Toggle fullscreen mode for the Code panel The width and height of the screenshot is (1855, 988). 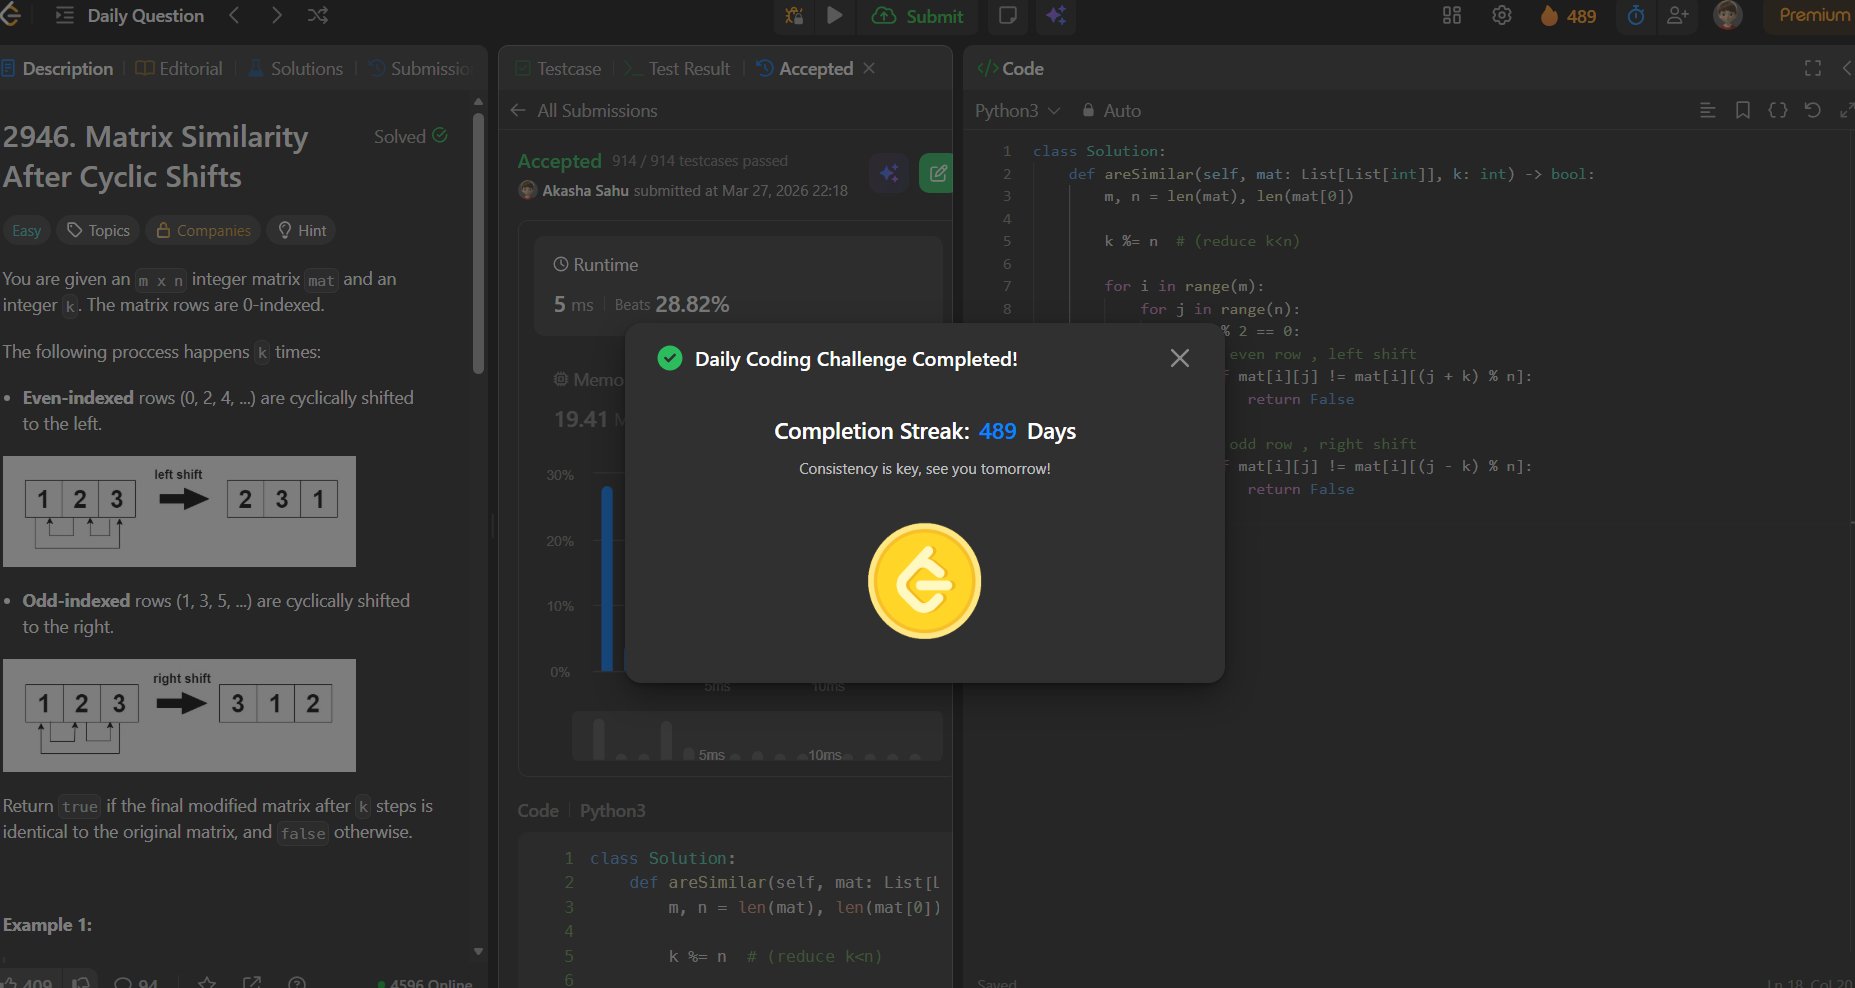click(x=1813, y=68)
